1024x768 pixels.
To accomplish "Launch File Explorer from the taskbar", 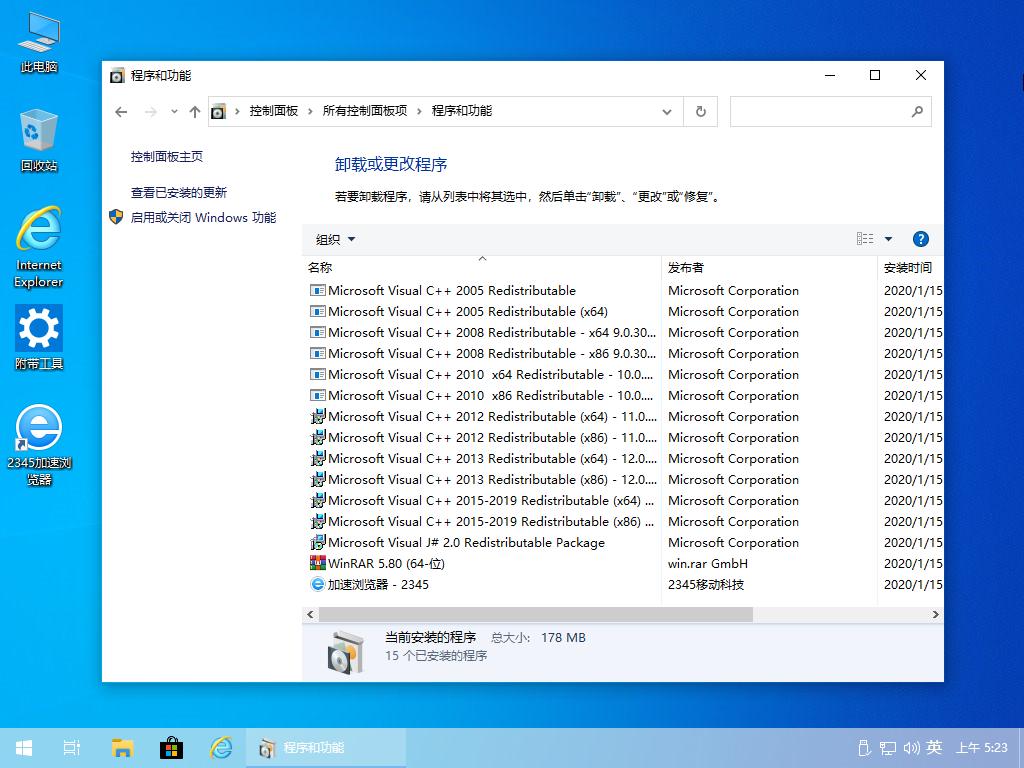I will [x=122, y=748].
